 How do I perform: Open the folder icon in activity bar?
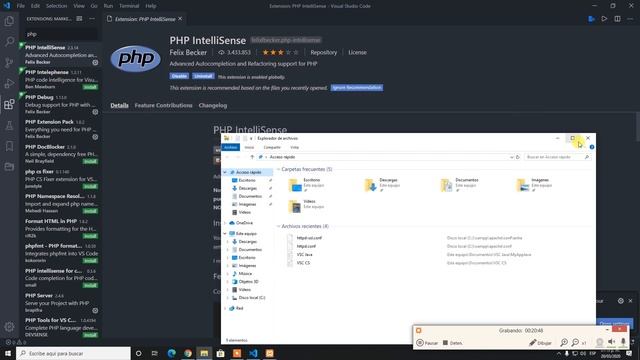pyautogui.click(x=9, y=167)
